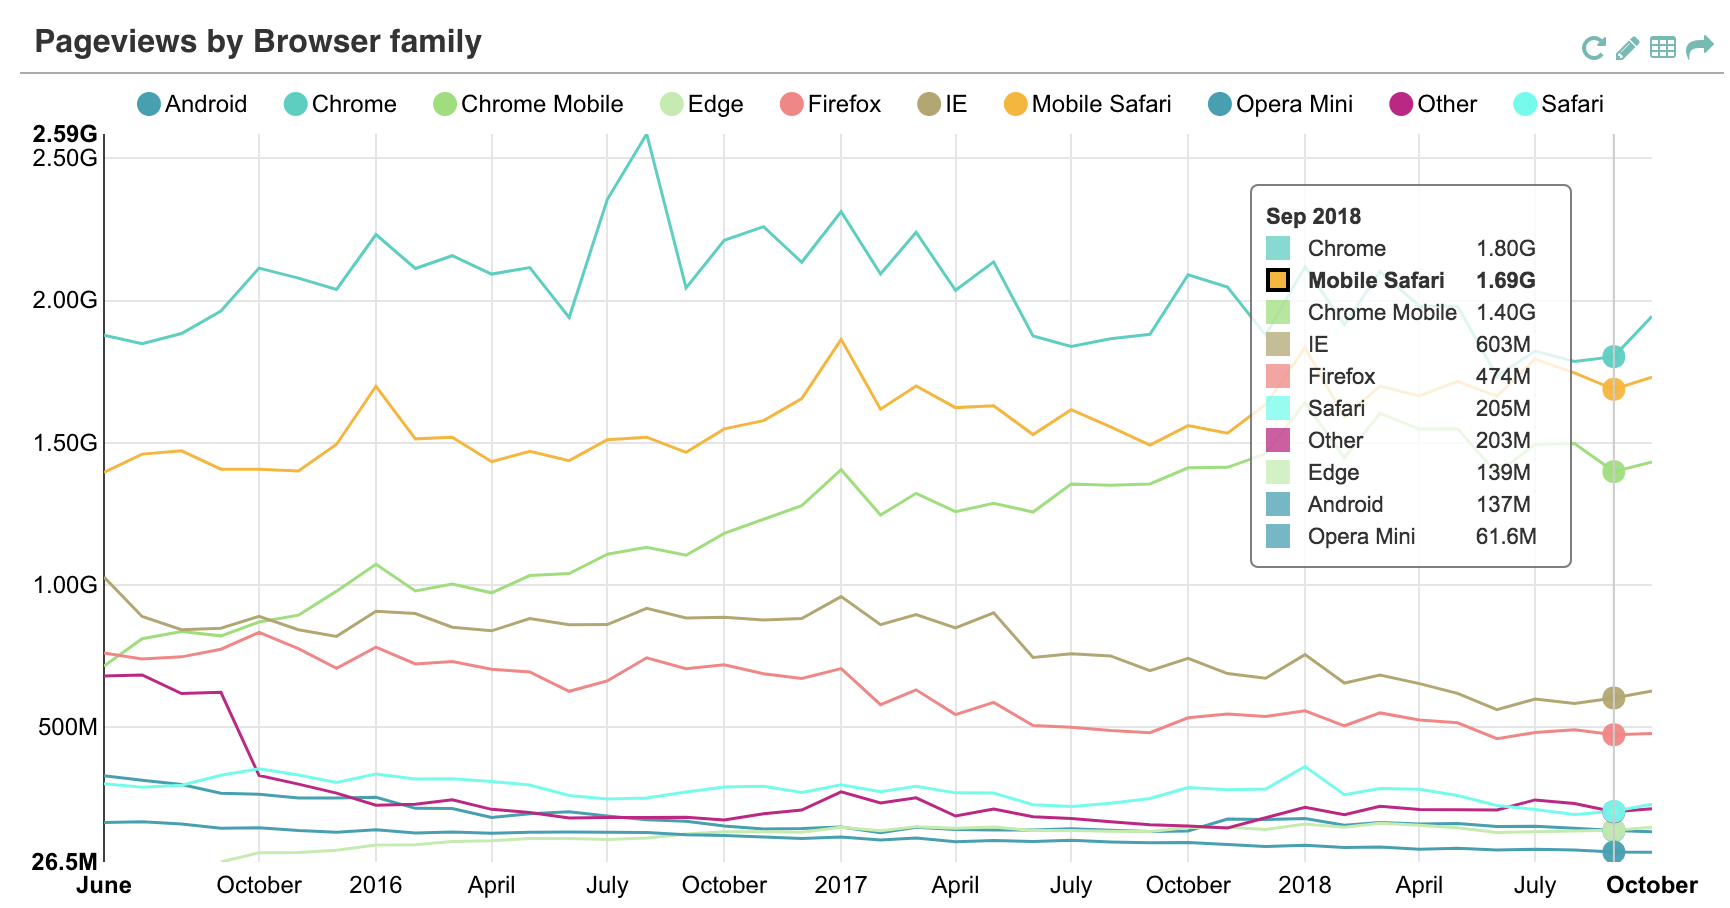Click the IE data point marker
1730x908 pixels.
pos(1613,698)
